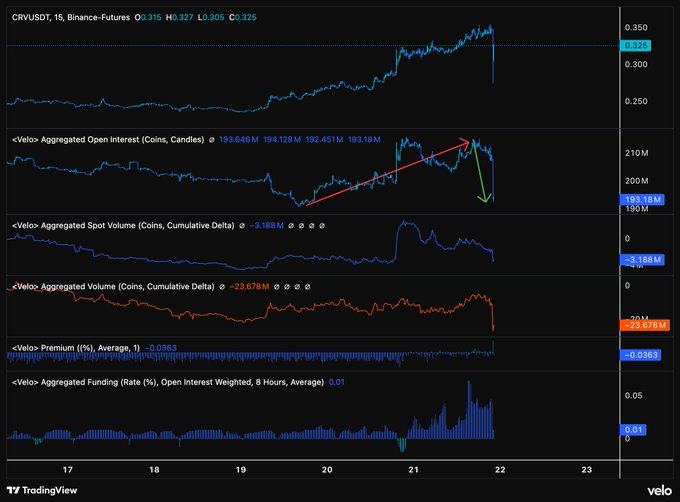Click the 0.250 price axis label
Image resolution: width=680 pixels, height=502 pixels.
point(636,101)
